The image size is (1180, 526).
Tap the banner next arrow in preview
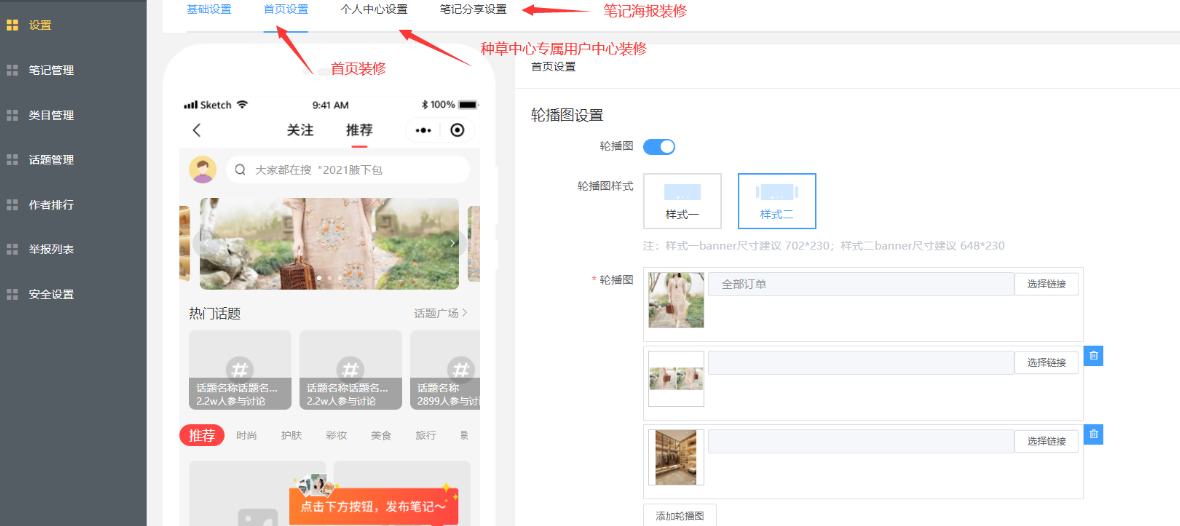(x=452, y=243)
